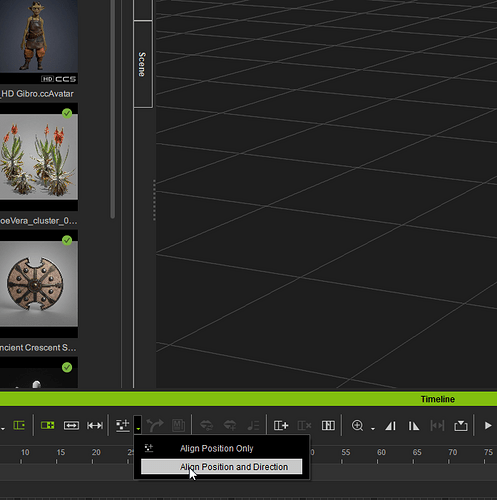Click frame 65 on the timeline ruler
Screen dimensions: 497x500
point(417,453)
